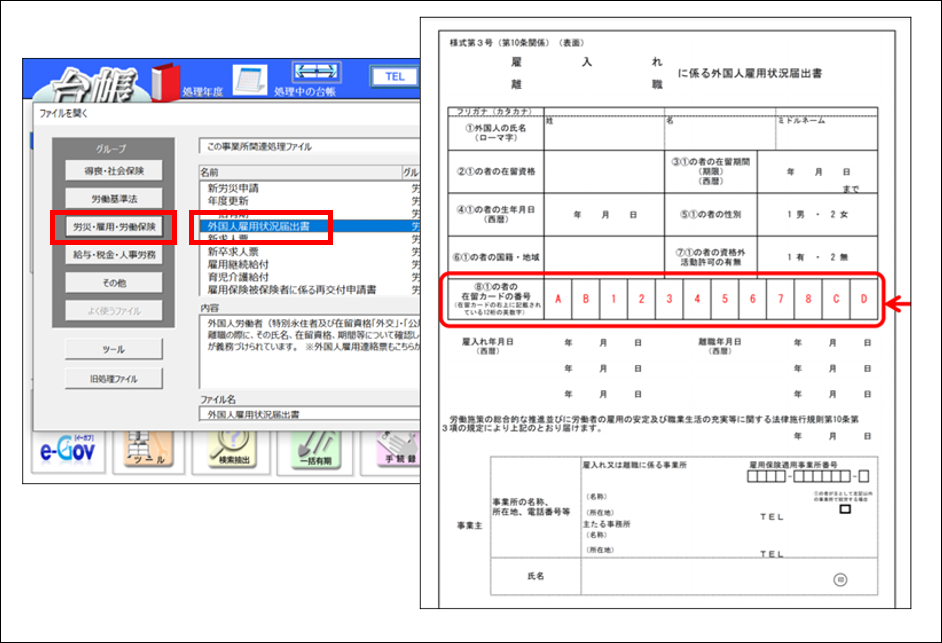Click the TEL button in the header
The image size is (942, 643).
tap(394, 76)
